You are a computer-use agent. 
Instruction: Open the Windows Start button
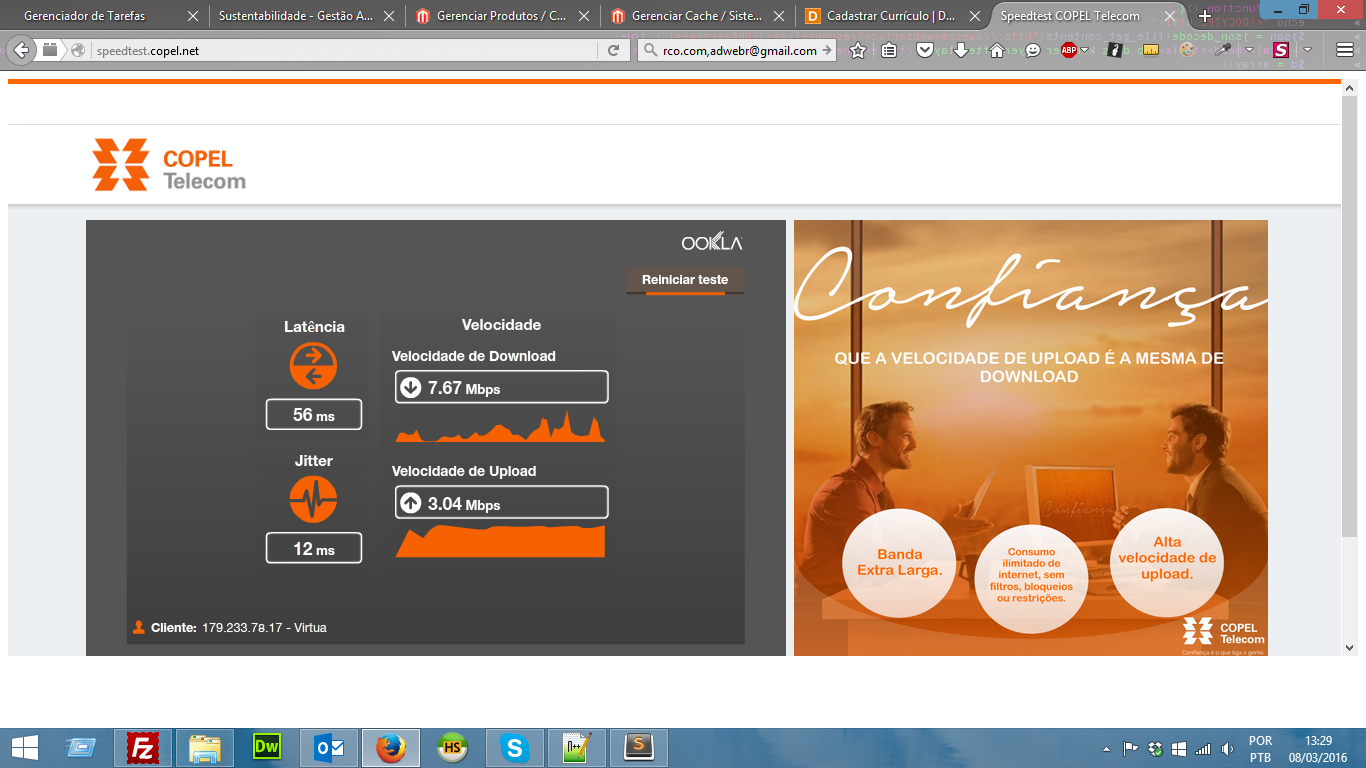(25, 747)
